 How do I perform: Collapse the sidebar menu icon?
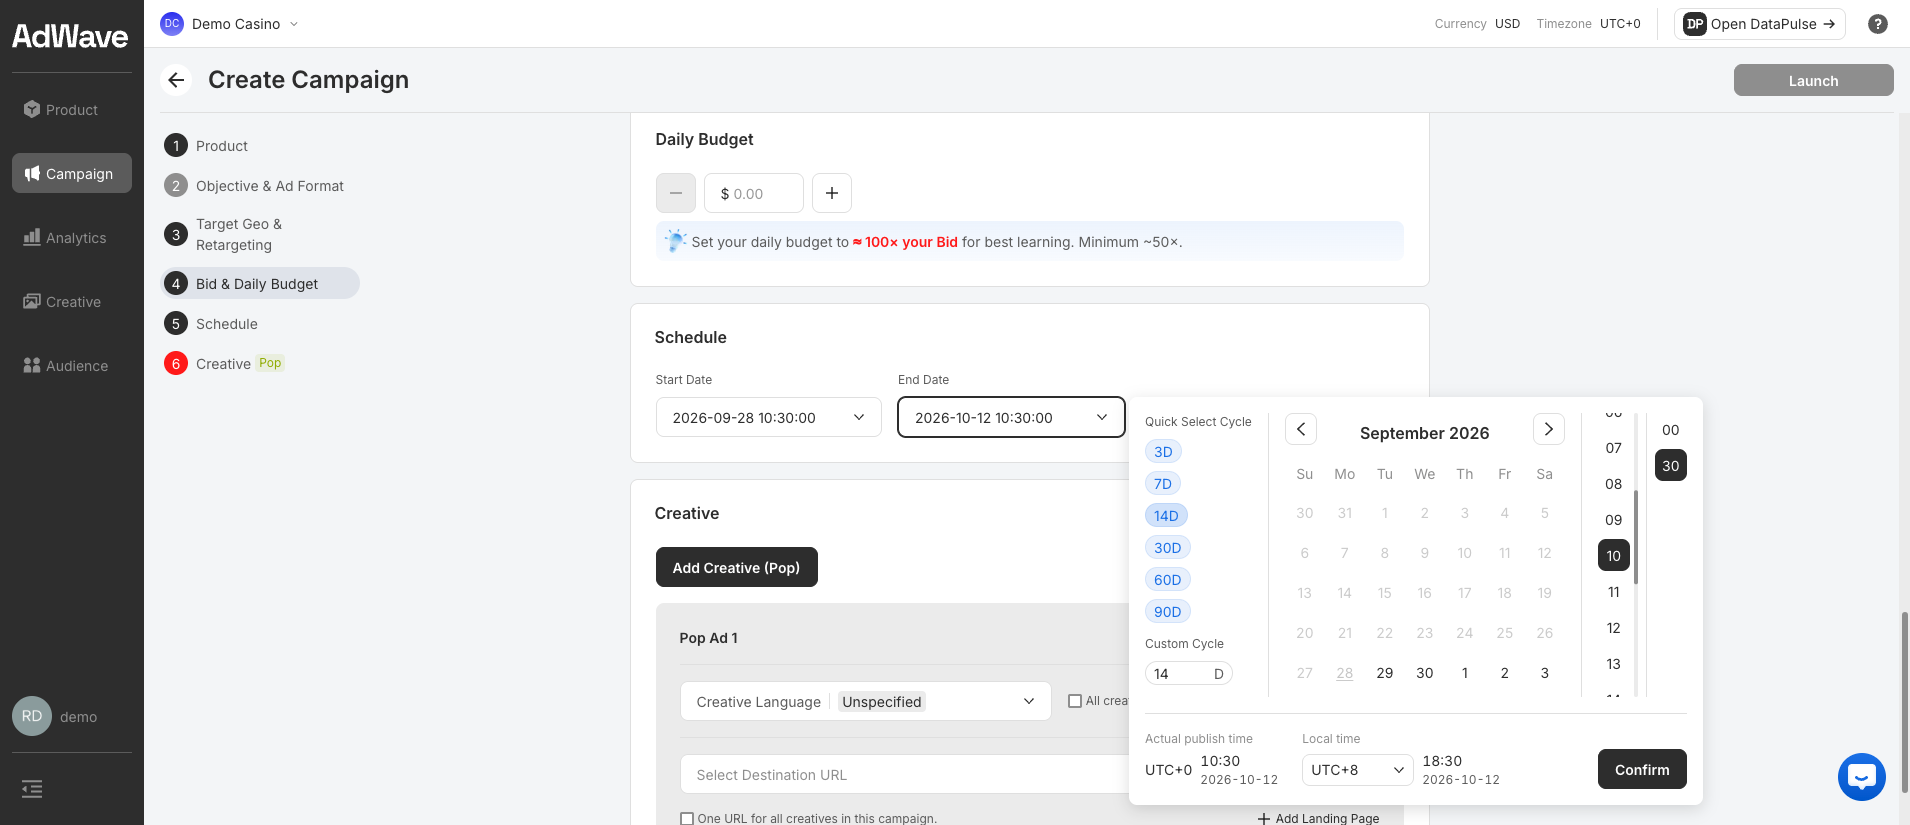(x=32, y=789)
